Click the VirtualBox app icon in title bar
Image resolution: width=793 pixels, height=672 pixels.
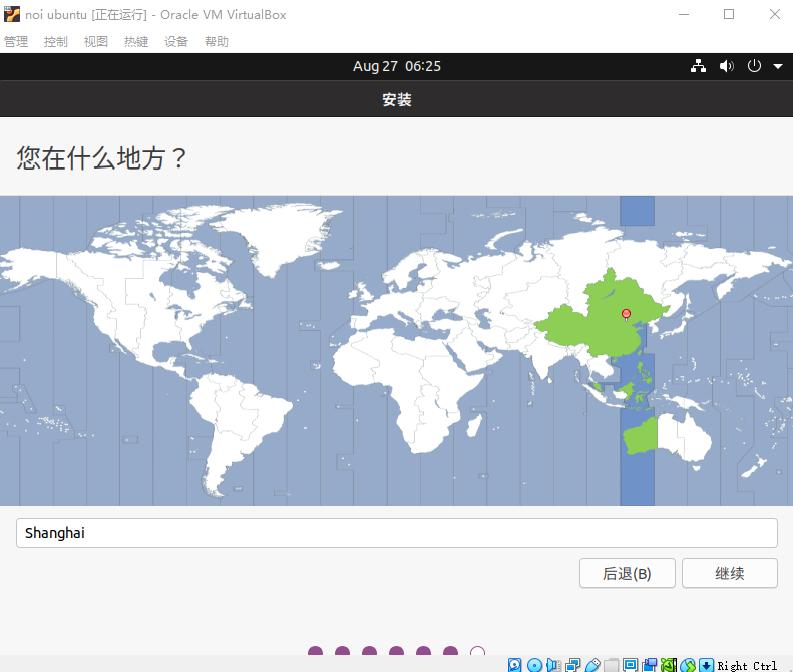12,14
